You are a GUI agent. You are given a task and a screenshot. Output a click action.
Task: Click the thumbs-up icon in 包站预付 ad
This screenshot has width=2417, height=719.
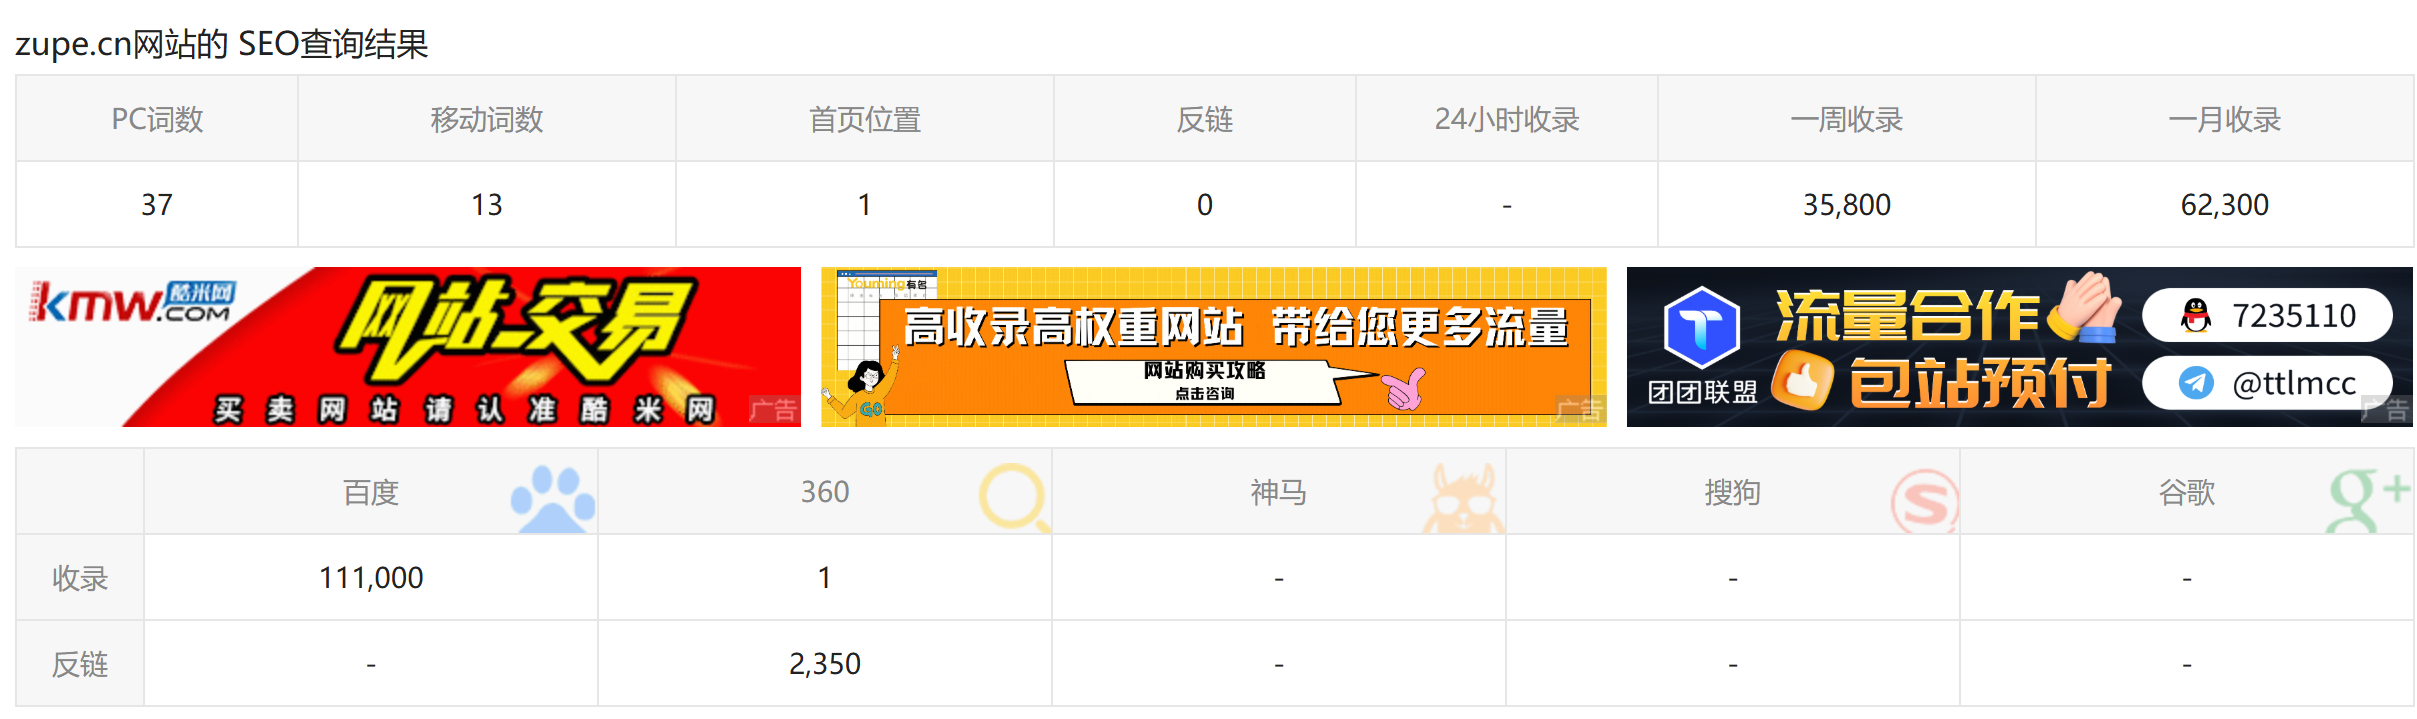(x=1801, y=379)
